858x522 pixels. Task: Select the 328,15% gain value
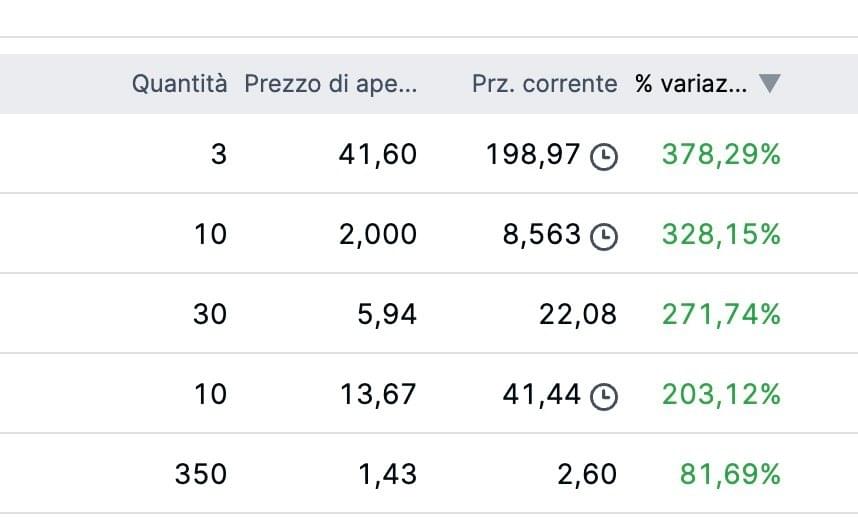(721, 235)
